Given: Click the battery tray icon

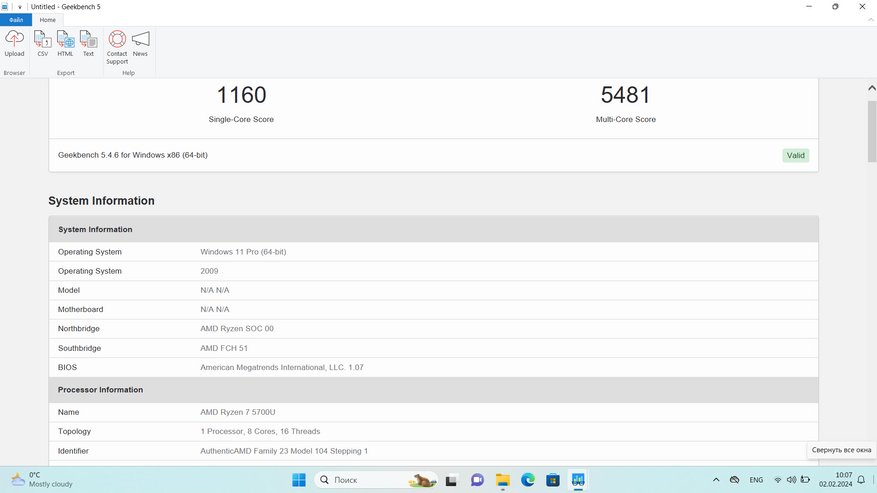Looking at the screenshot, I should point(805,480).
